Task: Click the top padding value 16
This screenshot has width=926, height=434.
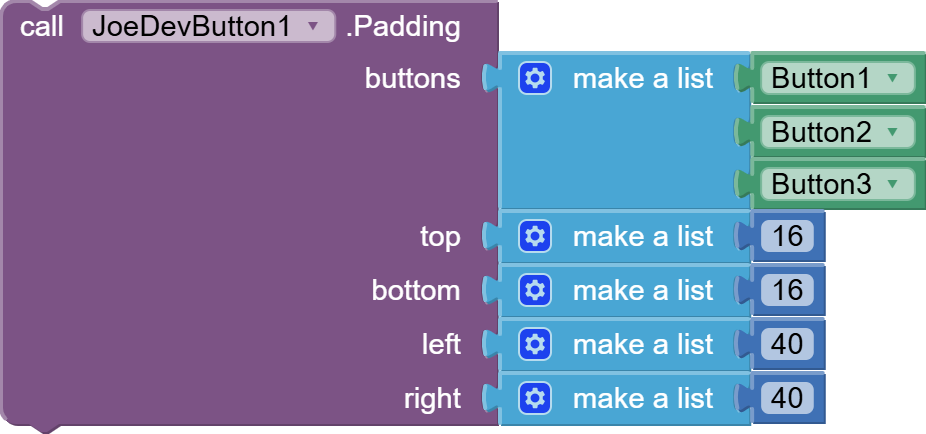Action: (x=788, y=236)
